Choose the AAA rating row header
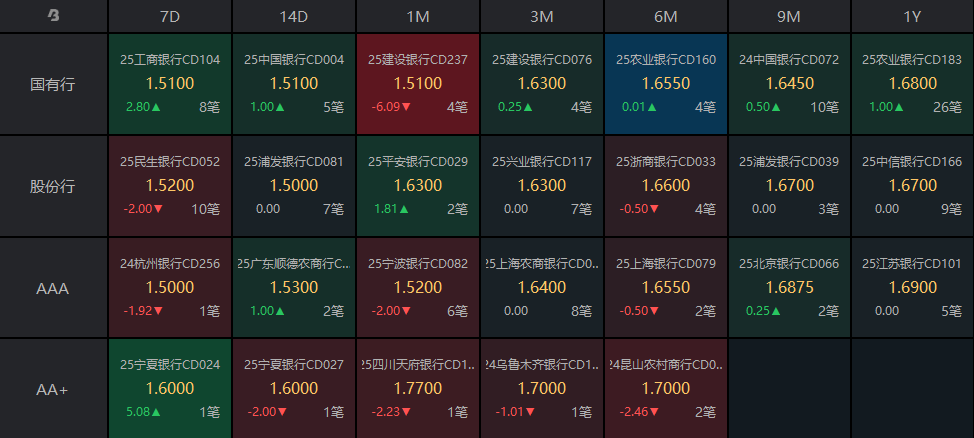The image size is (974, 438). click(x=53, y=288)
